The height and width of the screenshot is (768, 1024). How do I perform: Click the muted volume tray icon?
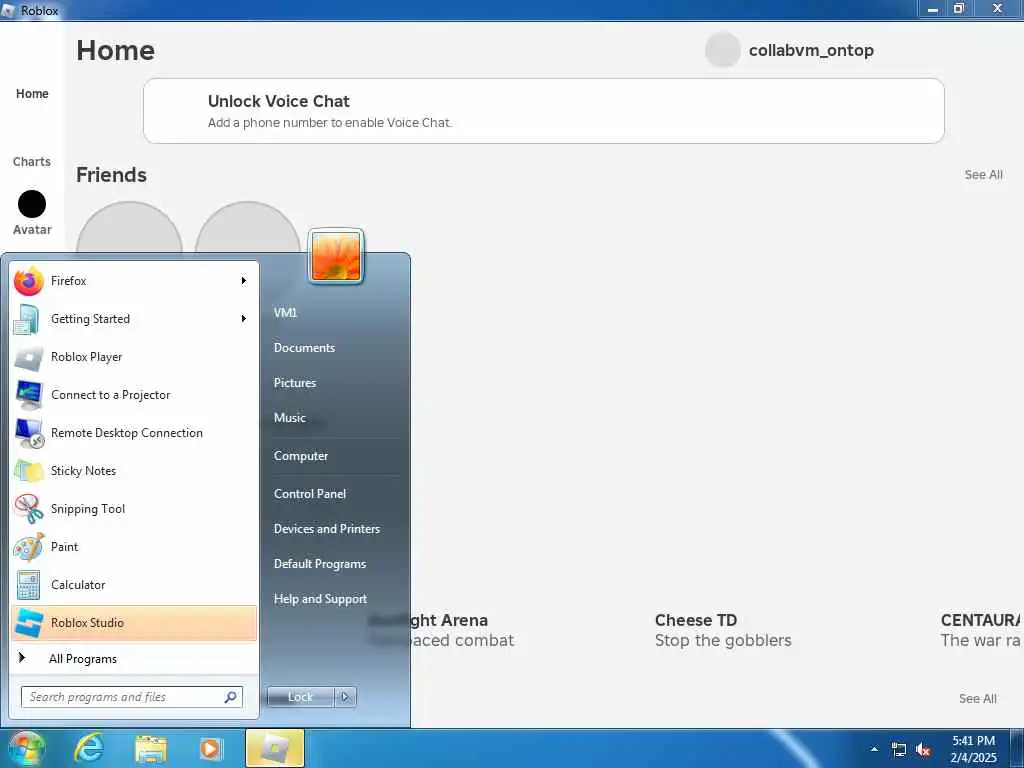click(923, 750)
